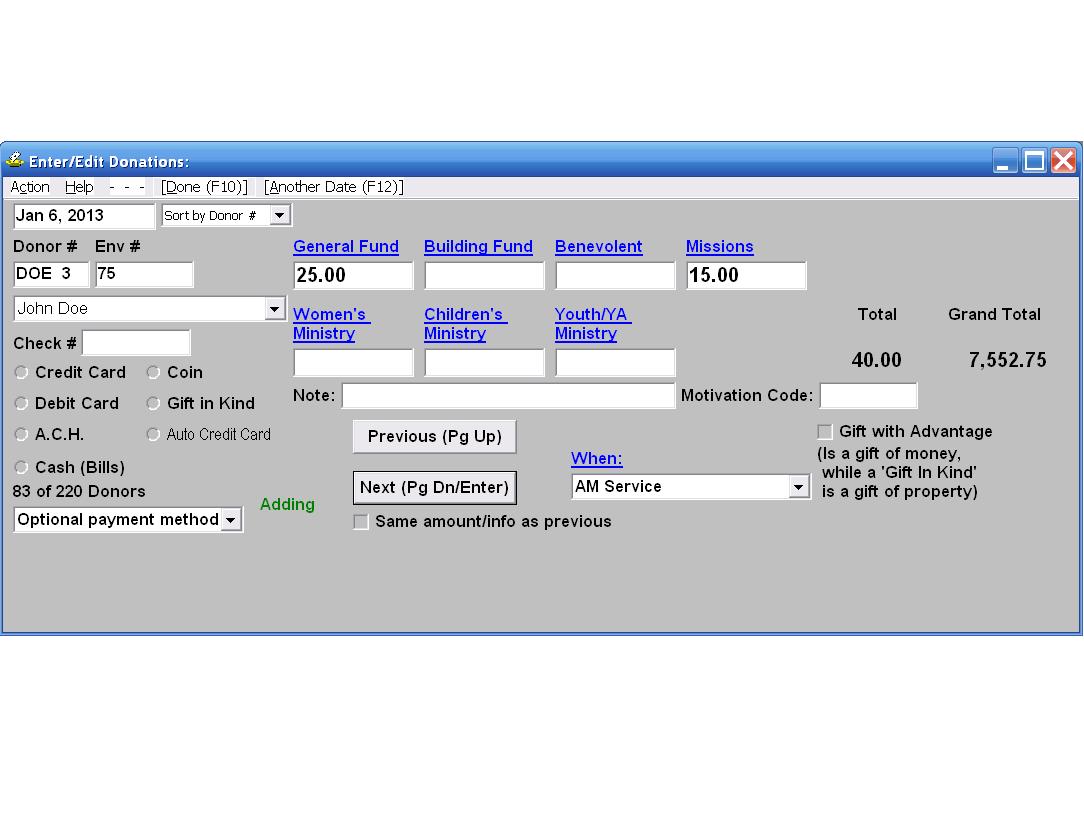Viewport: 1084px width, 813px height.
Task: Select the Coin radio button
Action: 153,373
